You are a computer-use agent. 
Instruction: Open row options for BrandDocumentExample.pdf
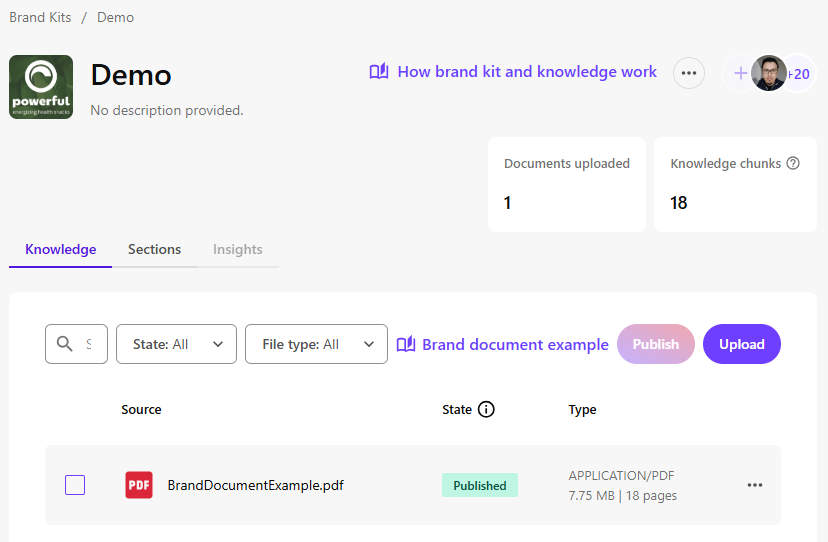pos(755,485)
